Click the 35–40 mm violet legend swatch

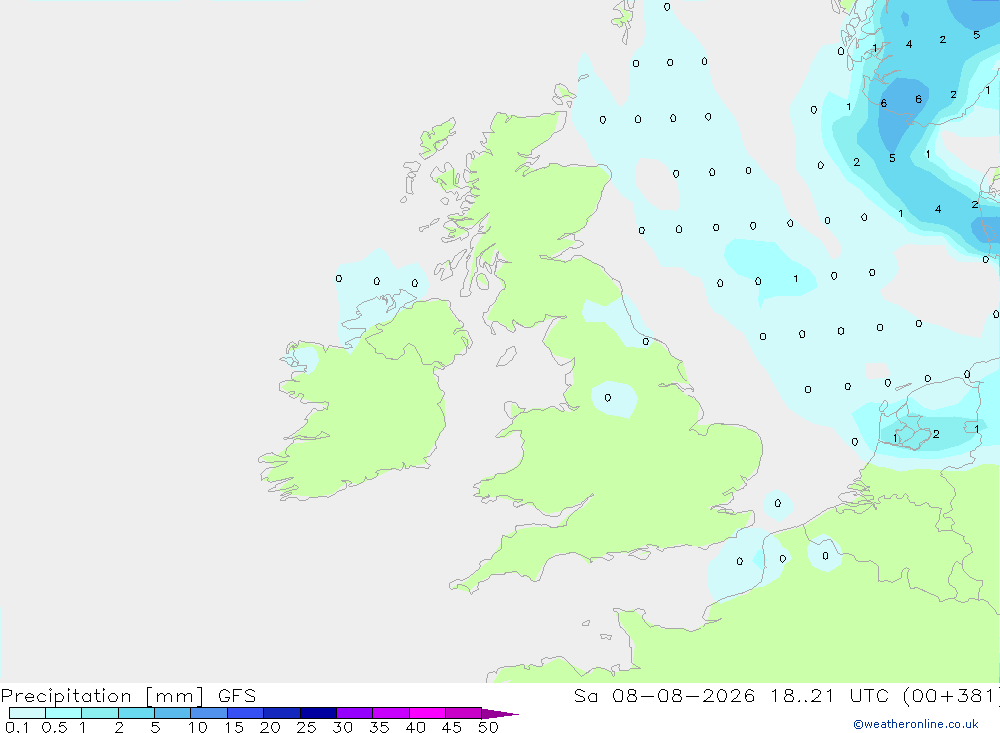(x=390, y=713)
